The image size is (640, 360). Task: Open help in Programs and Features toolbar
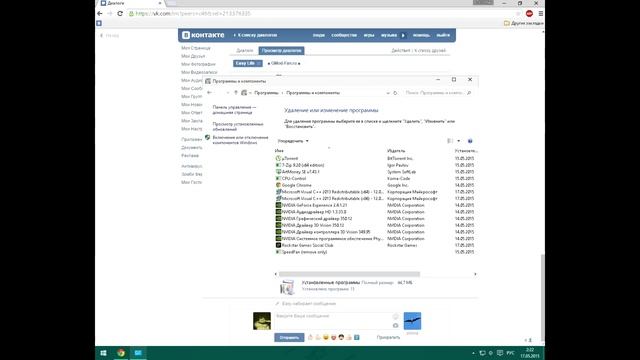click(x=470, y=141)
